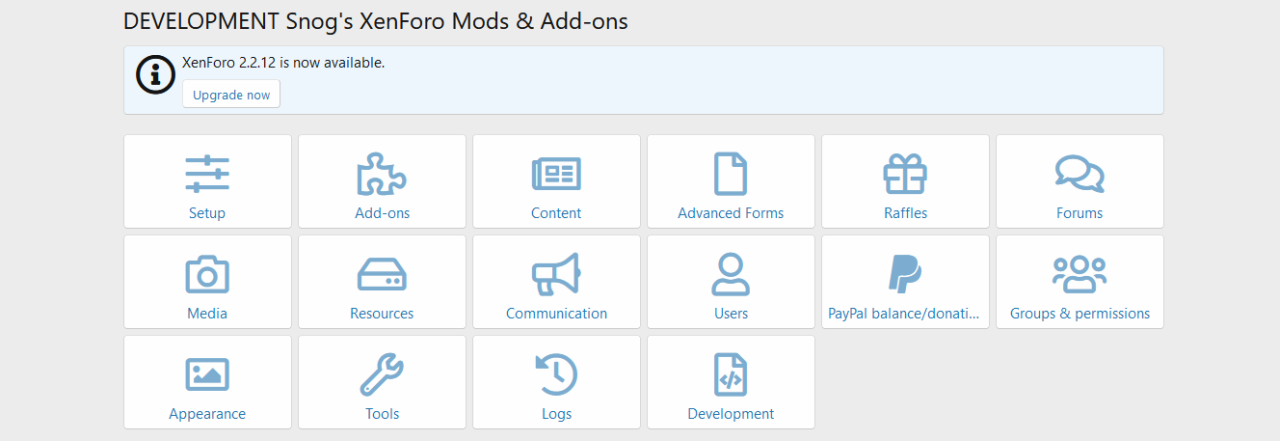Open the Groups & permissions text link
The height and width of the screenshot is (441, 1280).
click(x=1079, y=313)
